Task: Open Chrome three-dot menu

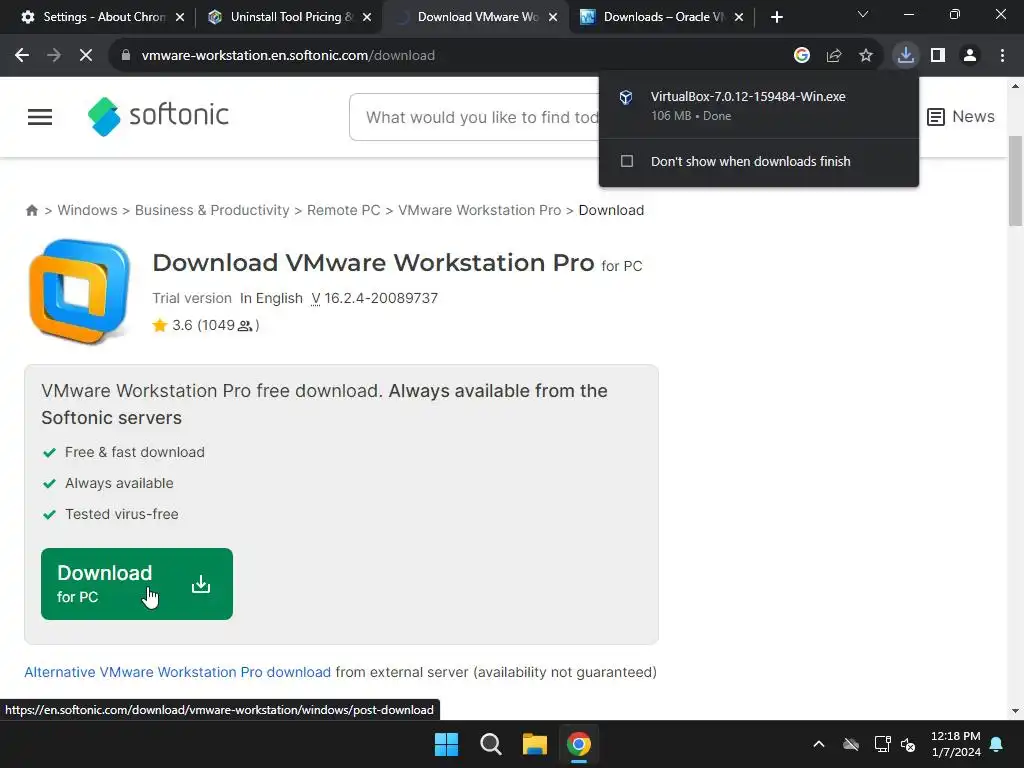Action: click(1002, 56)
